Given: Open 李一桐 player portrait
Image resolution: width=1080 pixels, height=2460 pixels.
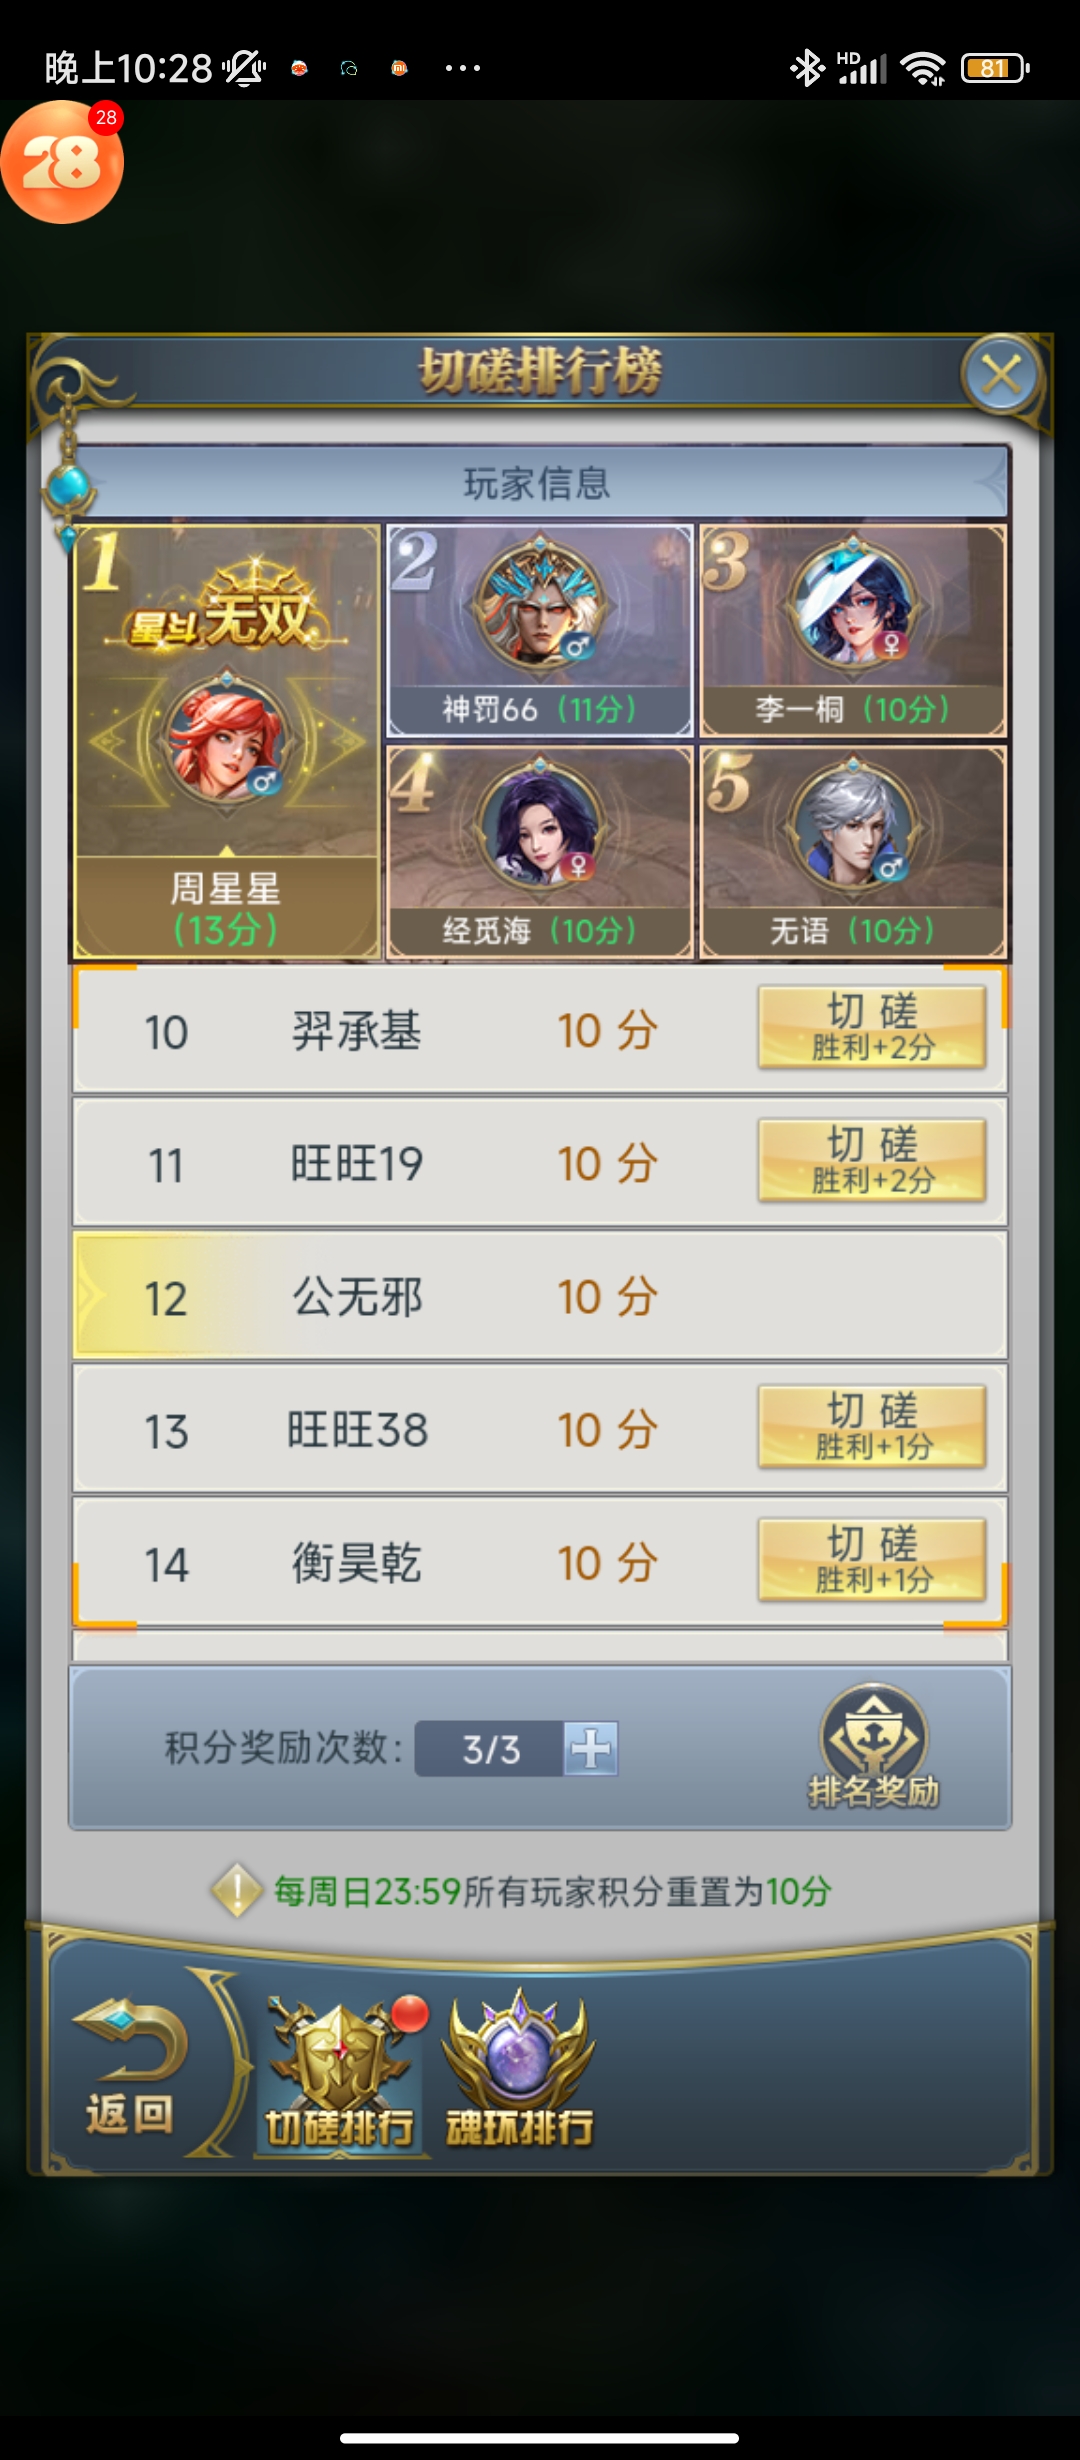Looking at the screenshot, I should coord(853,604).
